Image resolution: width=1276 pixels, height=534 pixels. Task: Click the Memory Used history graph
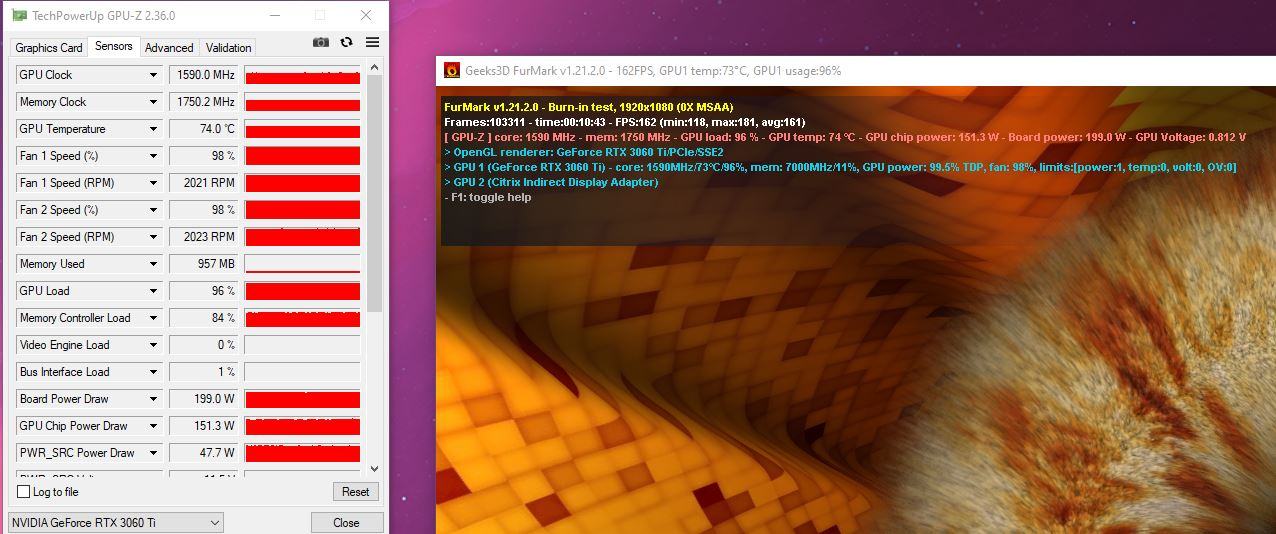pyautogui.click(x=302, y=264)
